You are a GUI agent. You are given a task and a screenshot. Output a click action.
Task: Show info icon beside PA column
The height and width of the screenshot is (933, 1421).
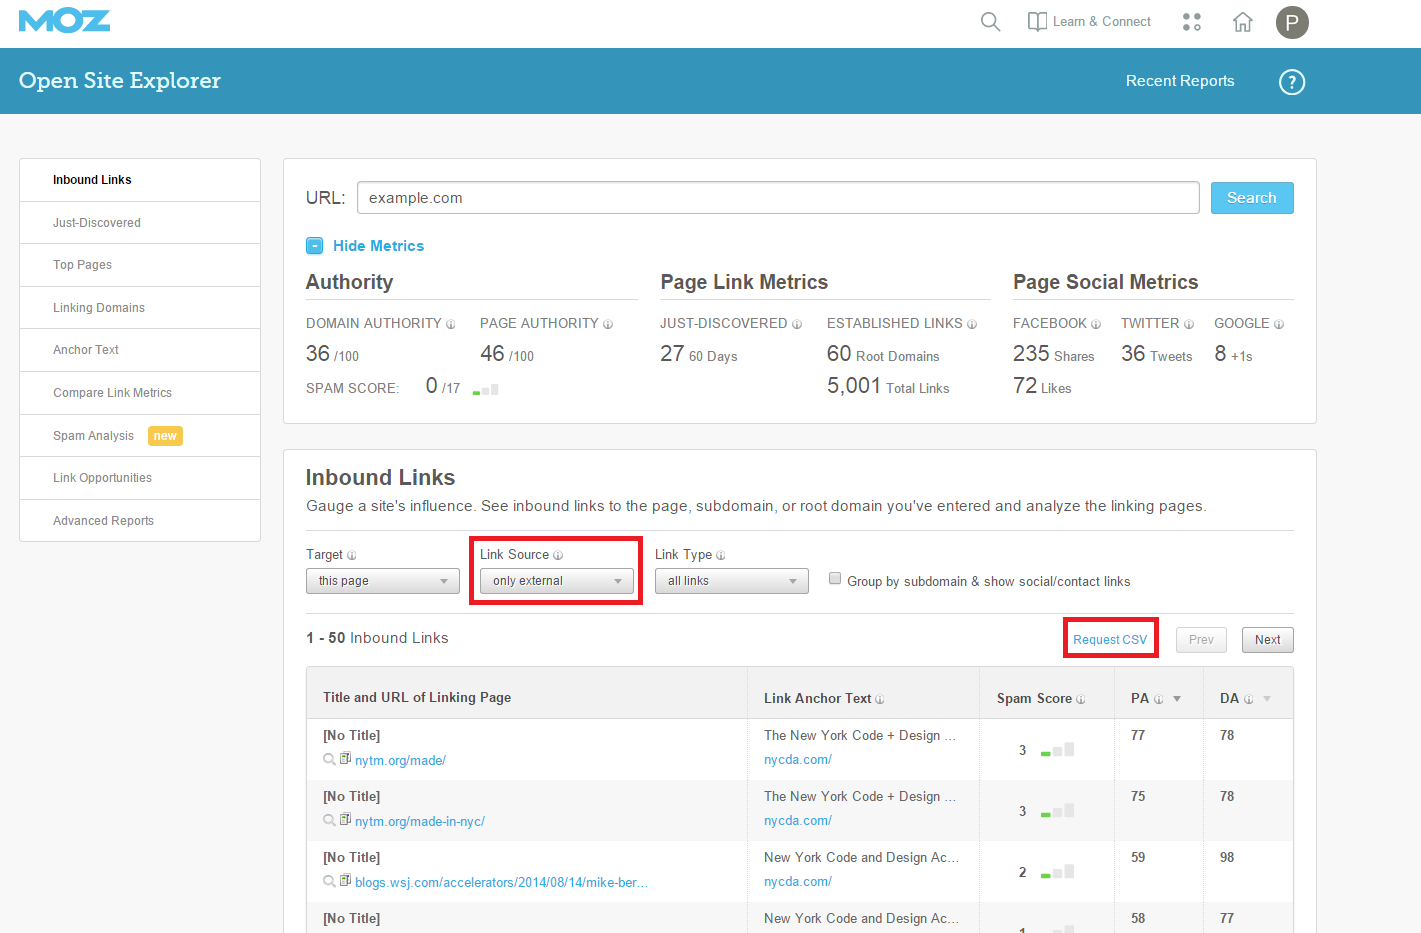click(x=1159, y=699)
